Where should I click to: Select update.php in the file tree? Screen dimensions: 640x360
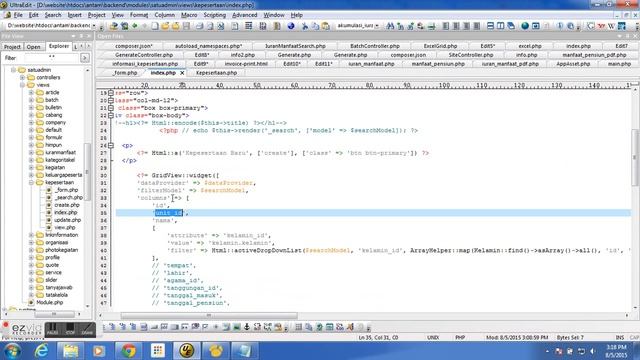[67, 220]
